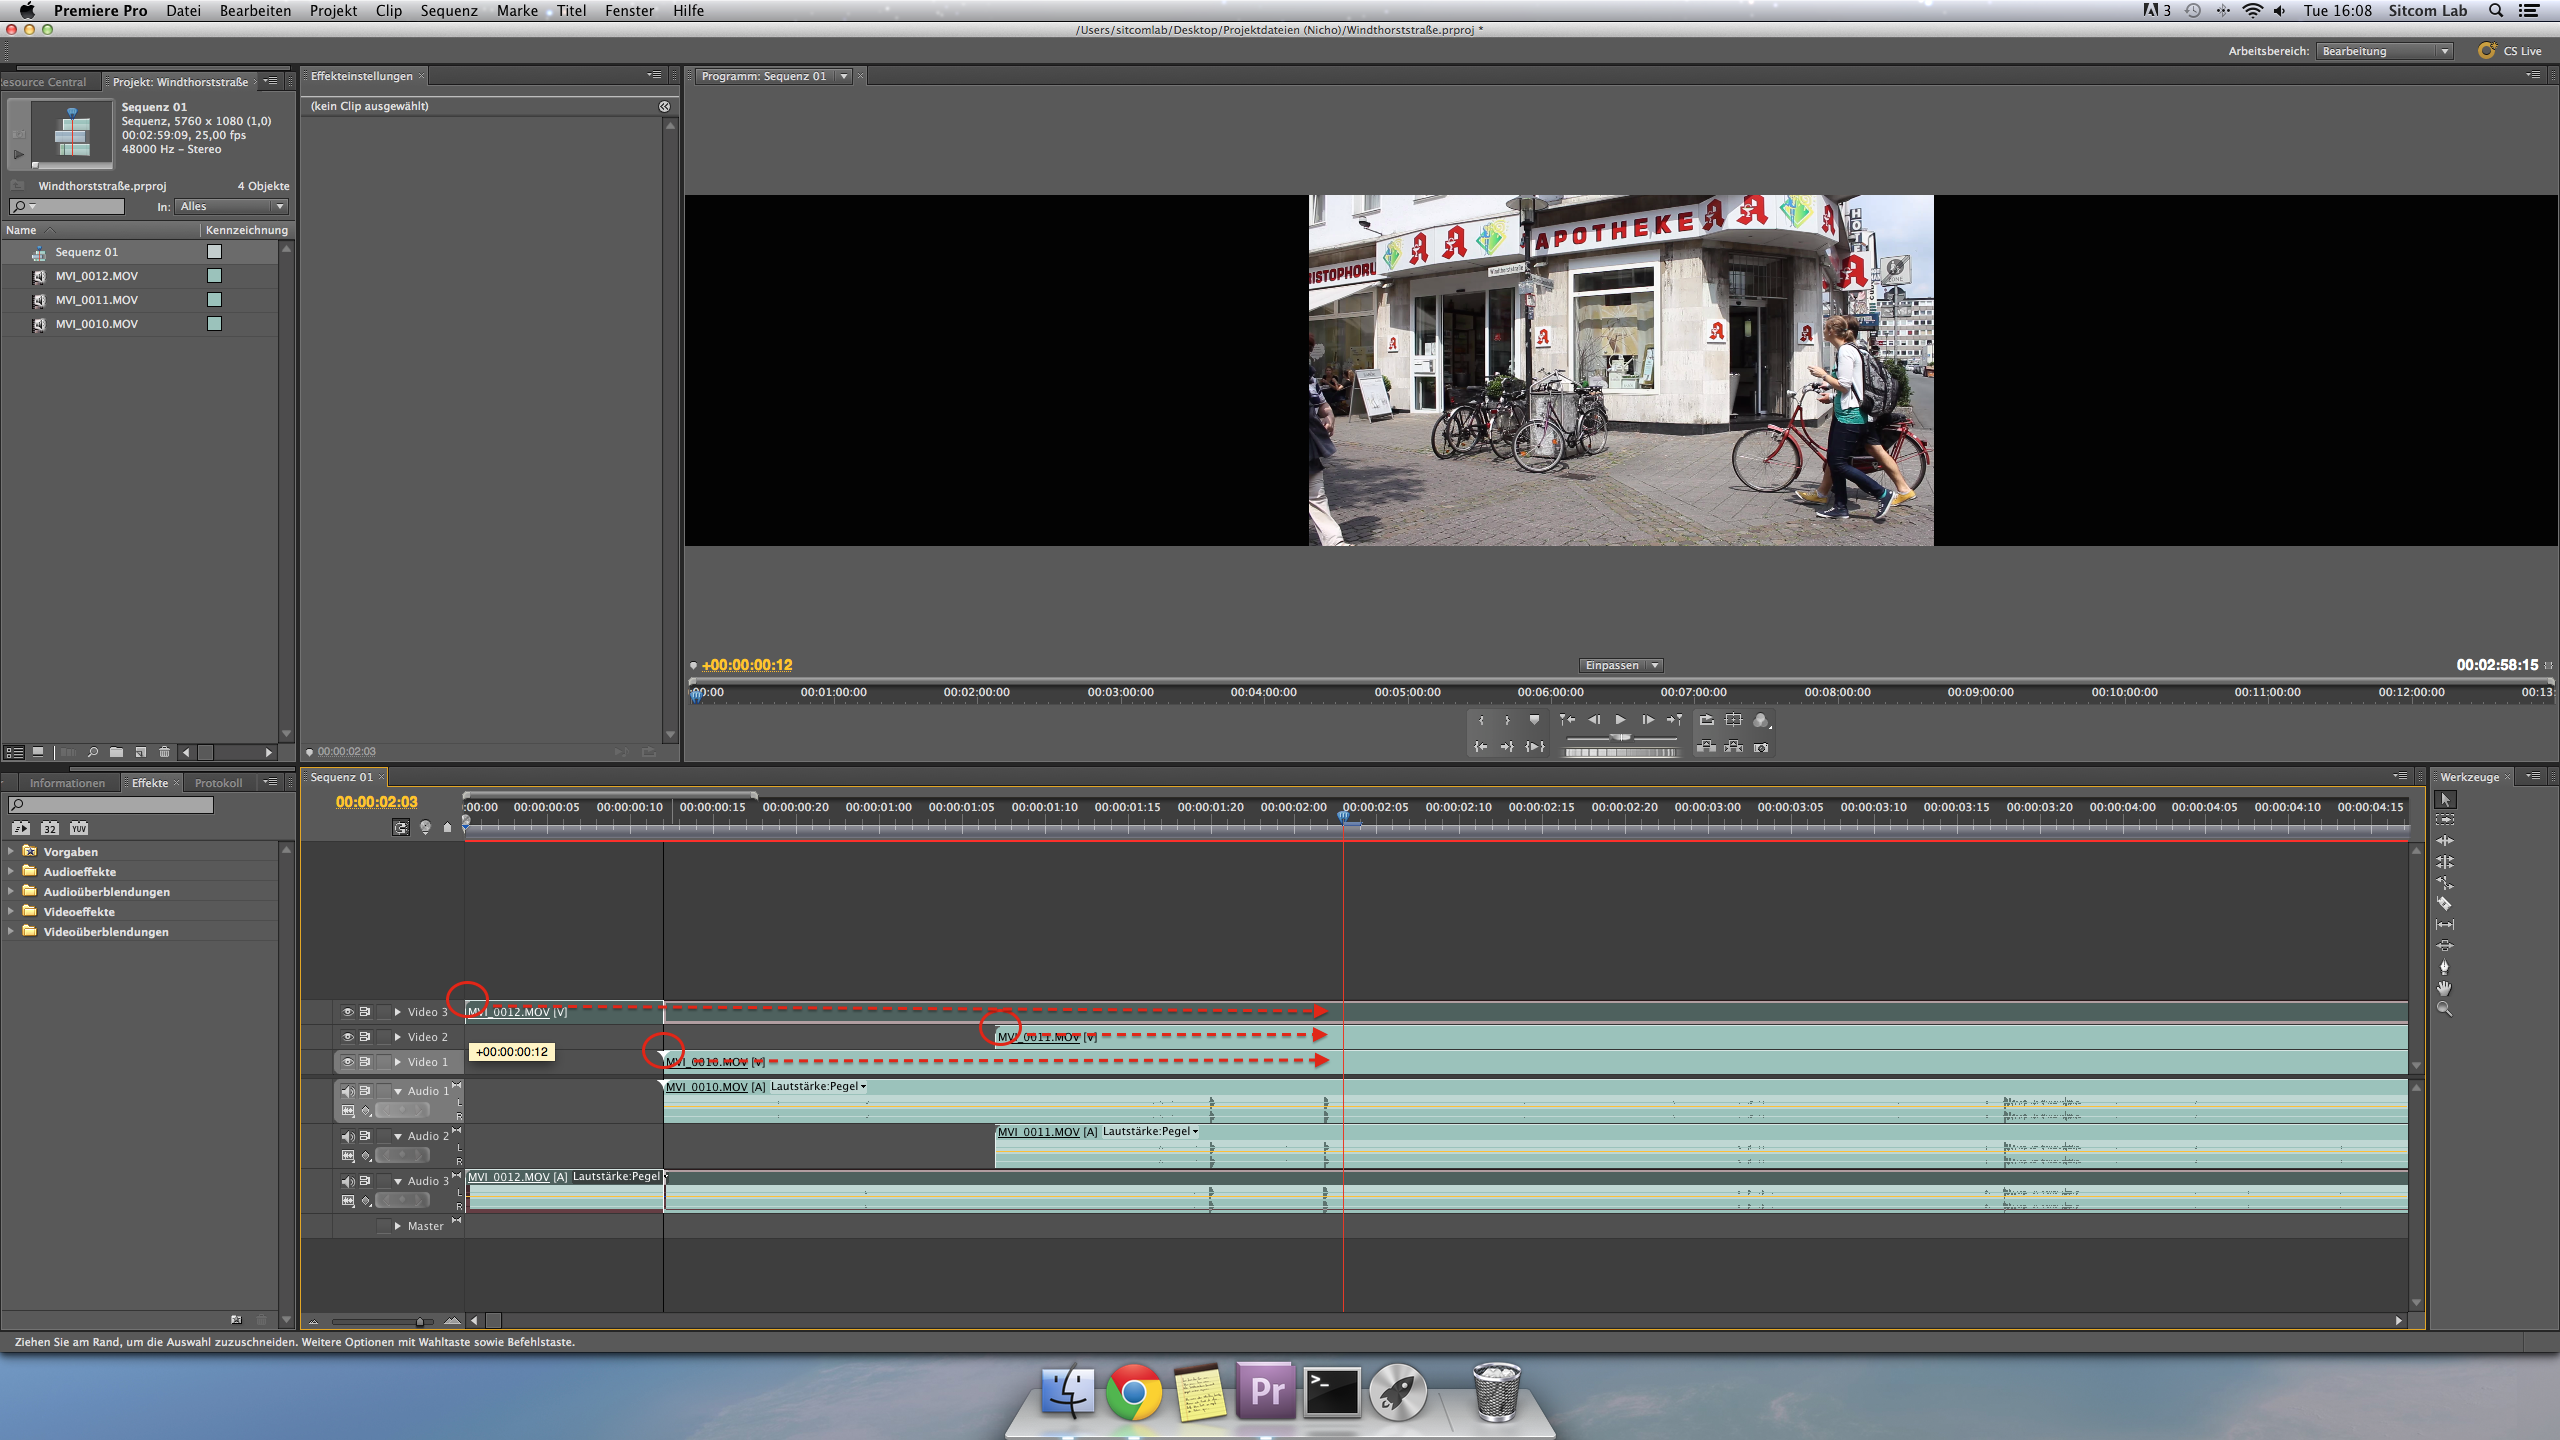Expand the Videoeffekte folder

pyautogui.click(x=11, y=911)
